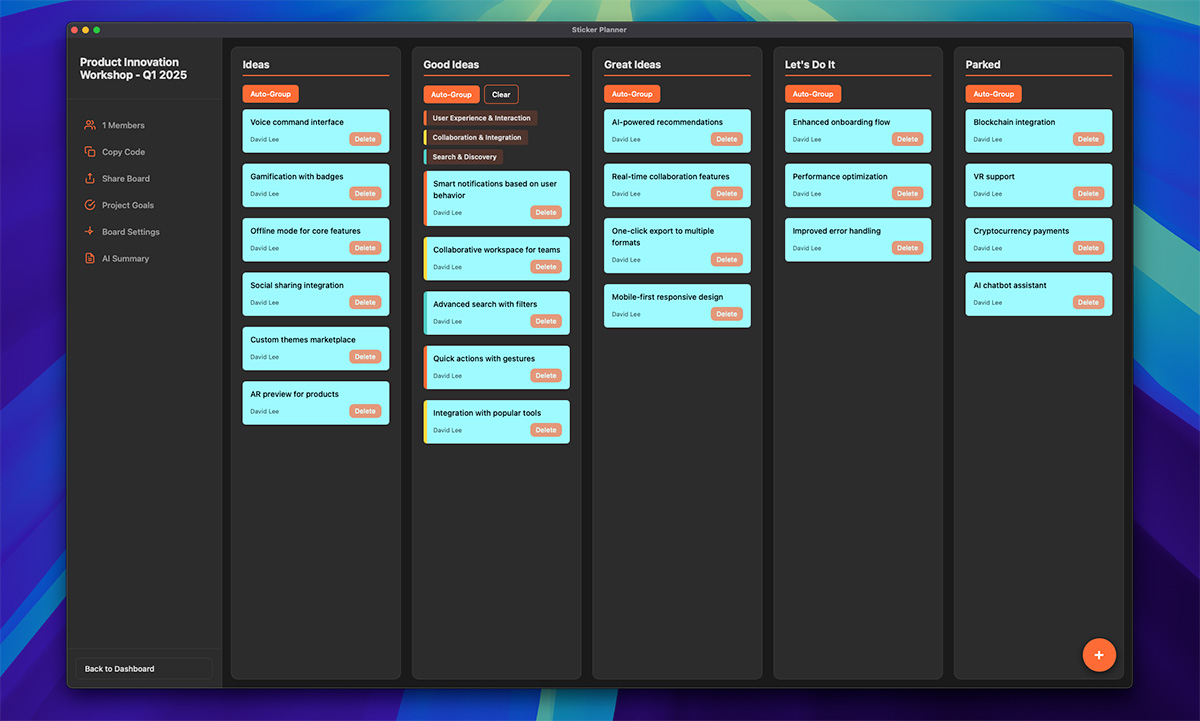Auto-Group the Ideas column
This screenshot has width=1200, height=721.
point(270,93)
